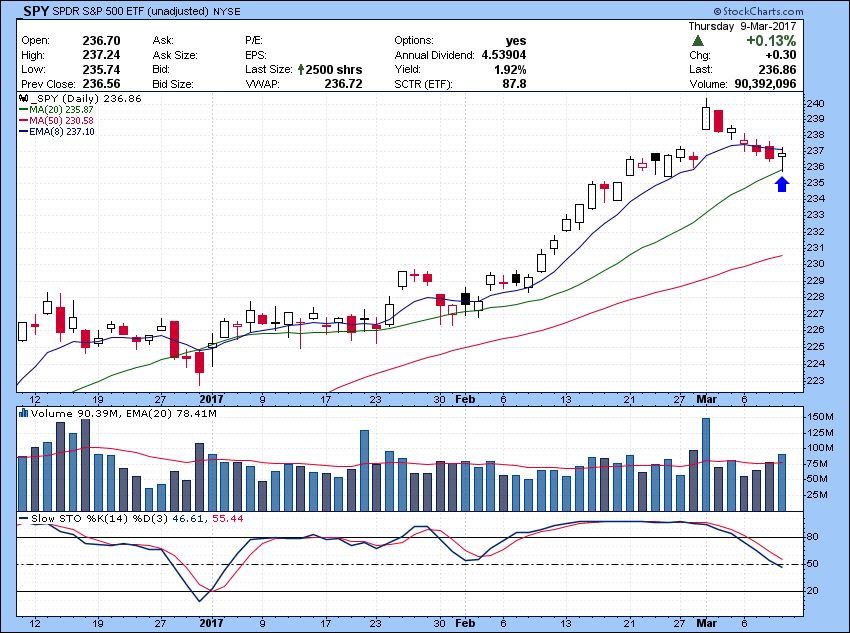Viewport: 850px width, 633px height.
Task: Click the SCTR (ETF) value 87.8
Action: pos(514,84)
